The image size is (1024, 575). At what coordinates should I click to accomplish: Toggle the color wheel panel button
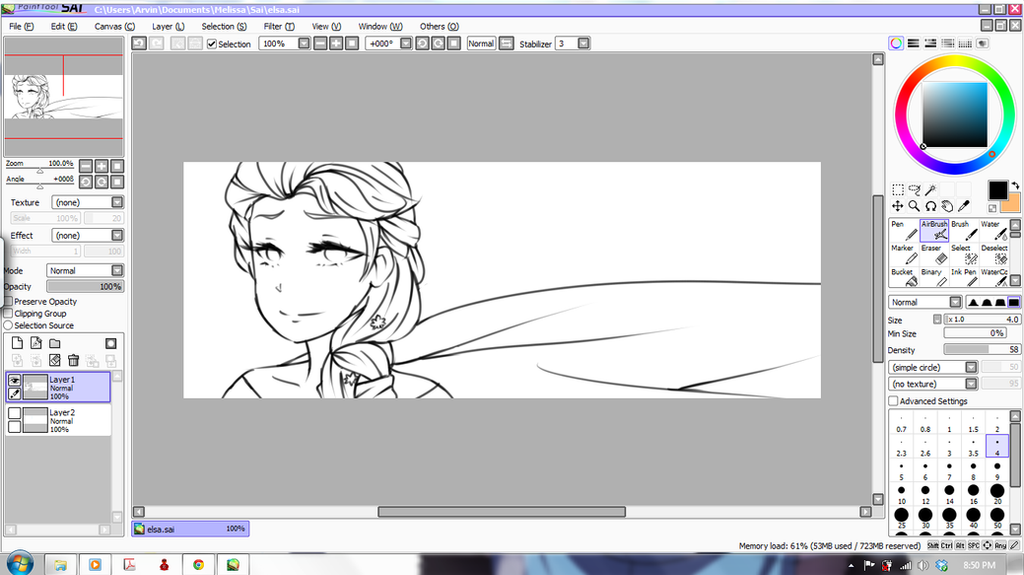(896, 43)
